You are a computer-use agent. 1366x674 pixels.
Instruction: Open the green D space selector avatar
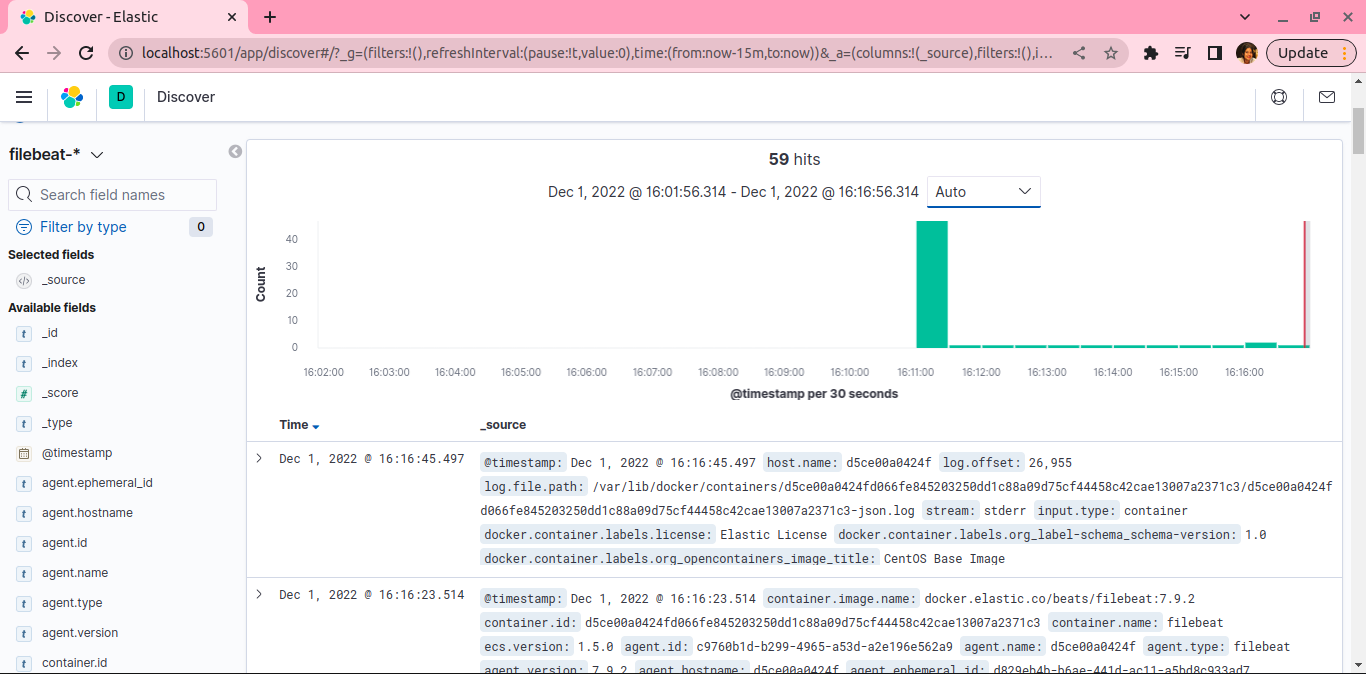(121, 97)
